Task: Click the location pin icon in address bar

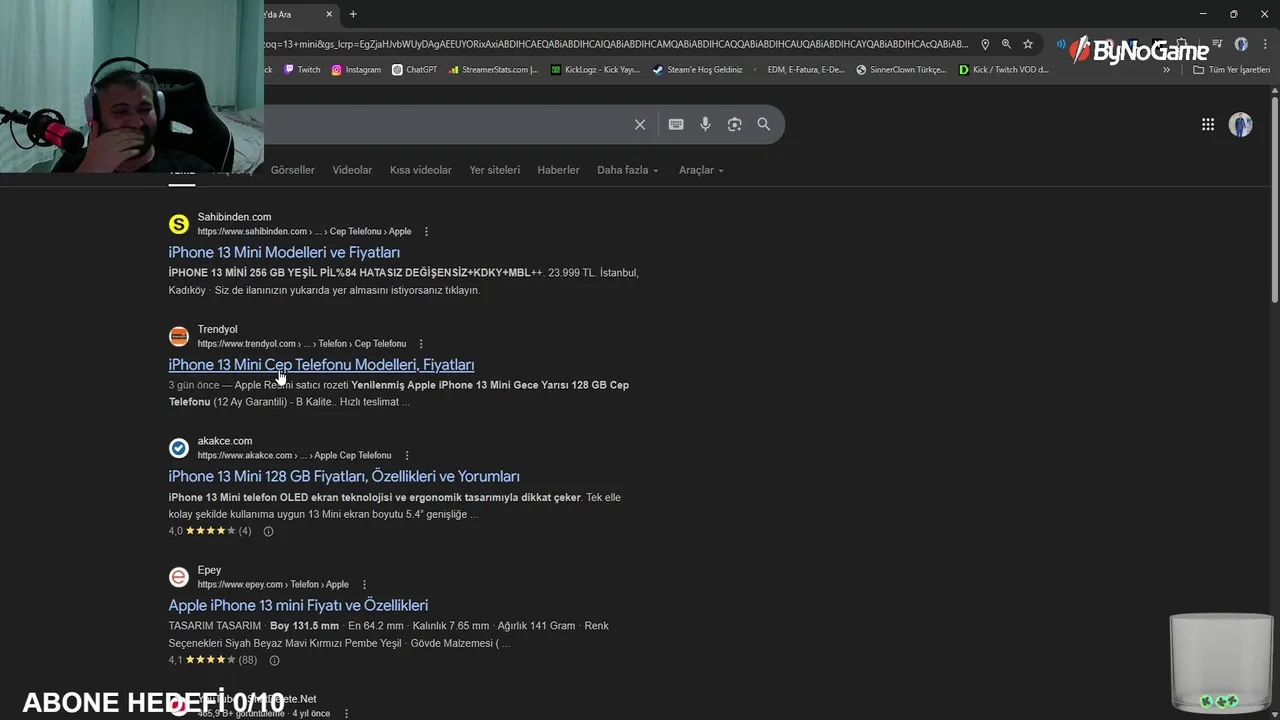Action: [985, 44]
